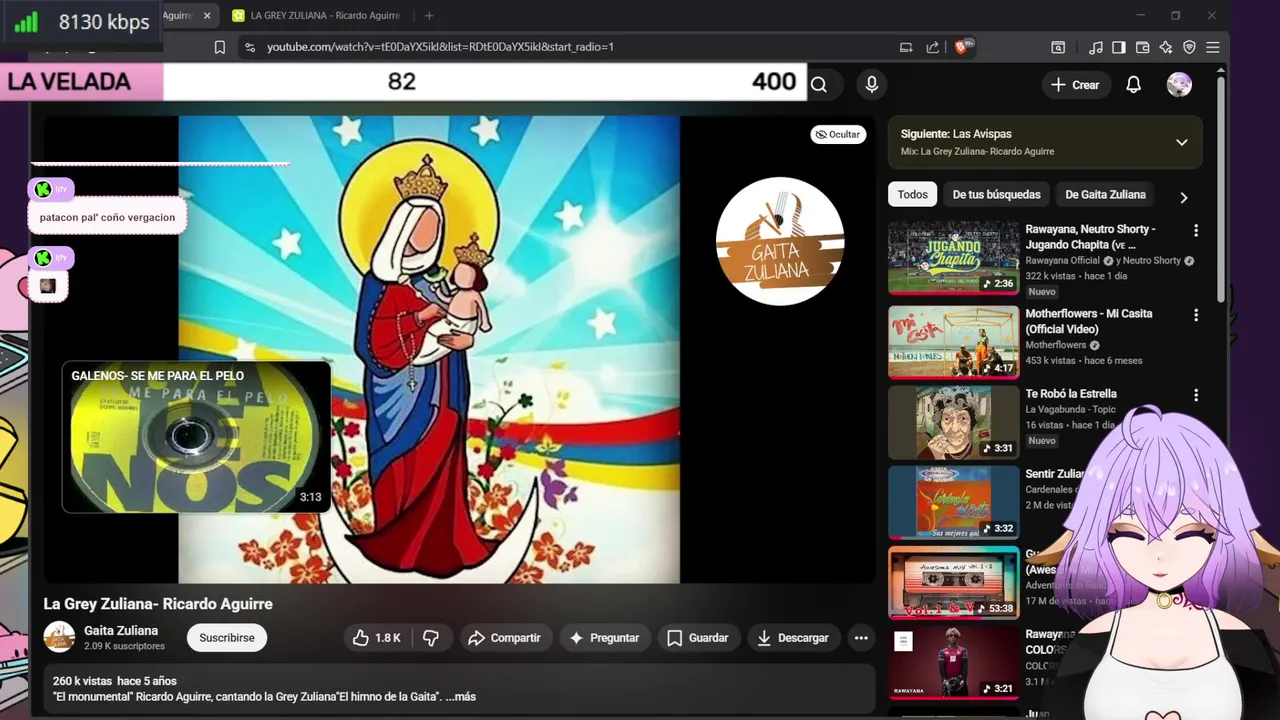Dislike the video with thumbs down

pyautogui.click(x=431, y=638)
